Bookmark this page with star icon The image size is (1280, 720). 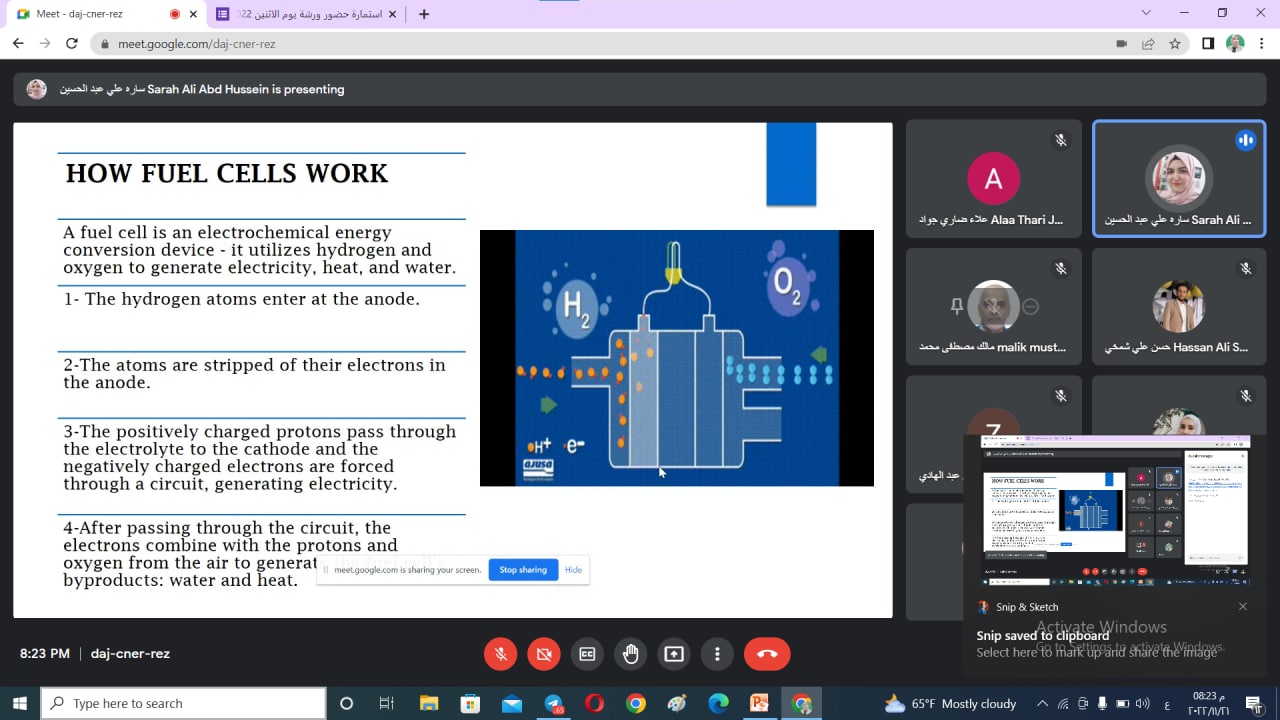coord(1175,44)
